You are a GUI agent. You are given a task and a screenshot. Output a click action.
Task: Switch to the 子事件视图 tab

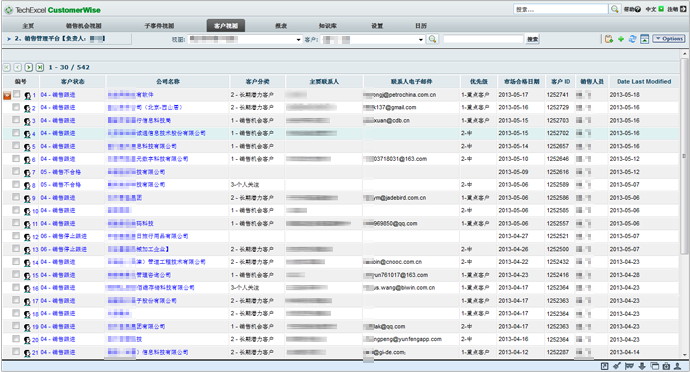click(159, 26)
